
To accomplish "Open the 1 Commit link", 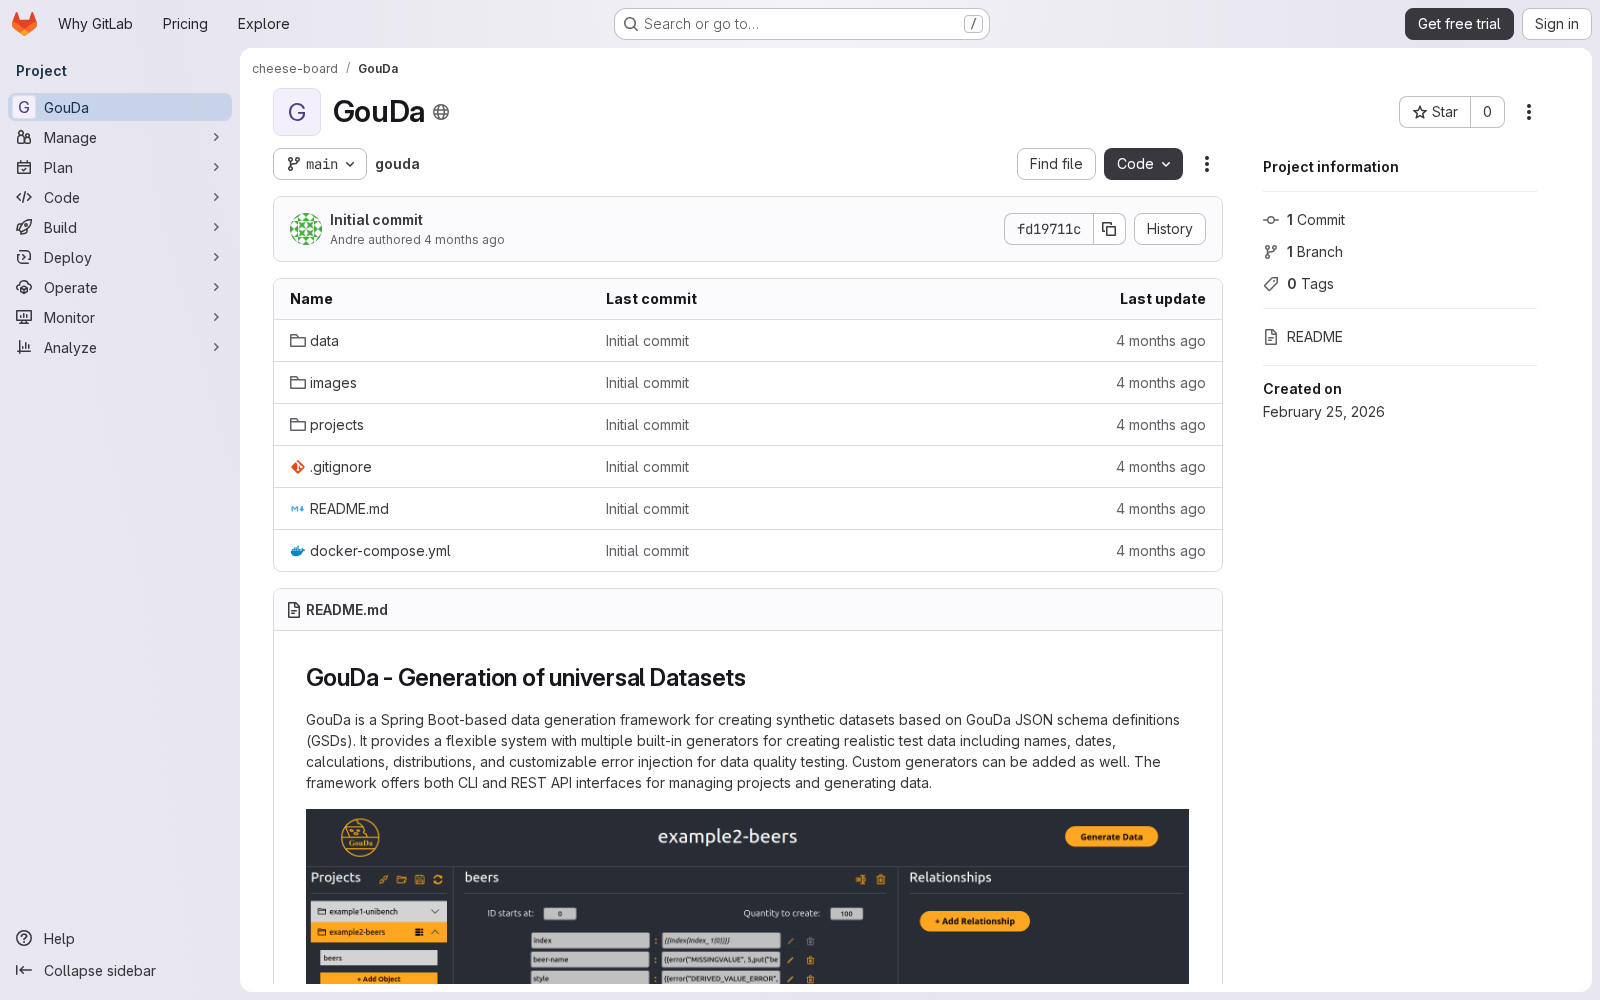I will tap(1315, 220).
